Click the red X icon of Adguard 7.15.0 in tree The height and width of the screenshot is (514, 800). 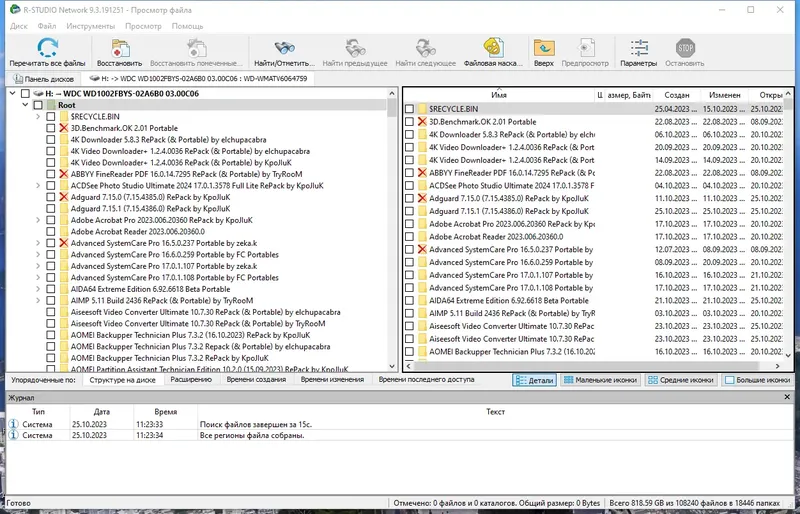(64, 197)
